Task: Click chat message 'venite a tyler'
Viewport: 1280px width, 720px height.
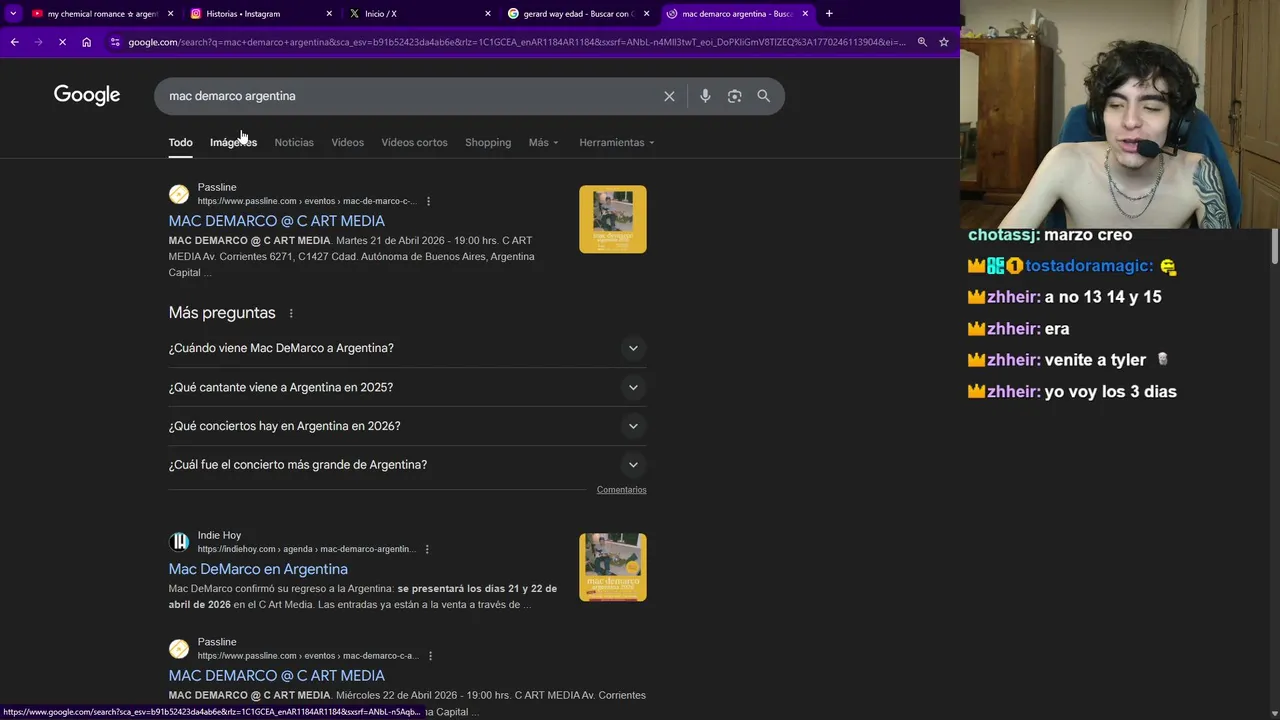Action: coord(1095,360)
